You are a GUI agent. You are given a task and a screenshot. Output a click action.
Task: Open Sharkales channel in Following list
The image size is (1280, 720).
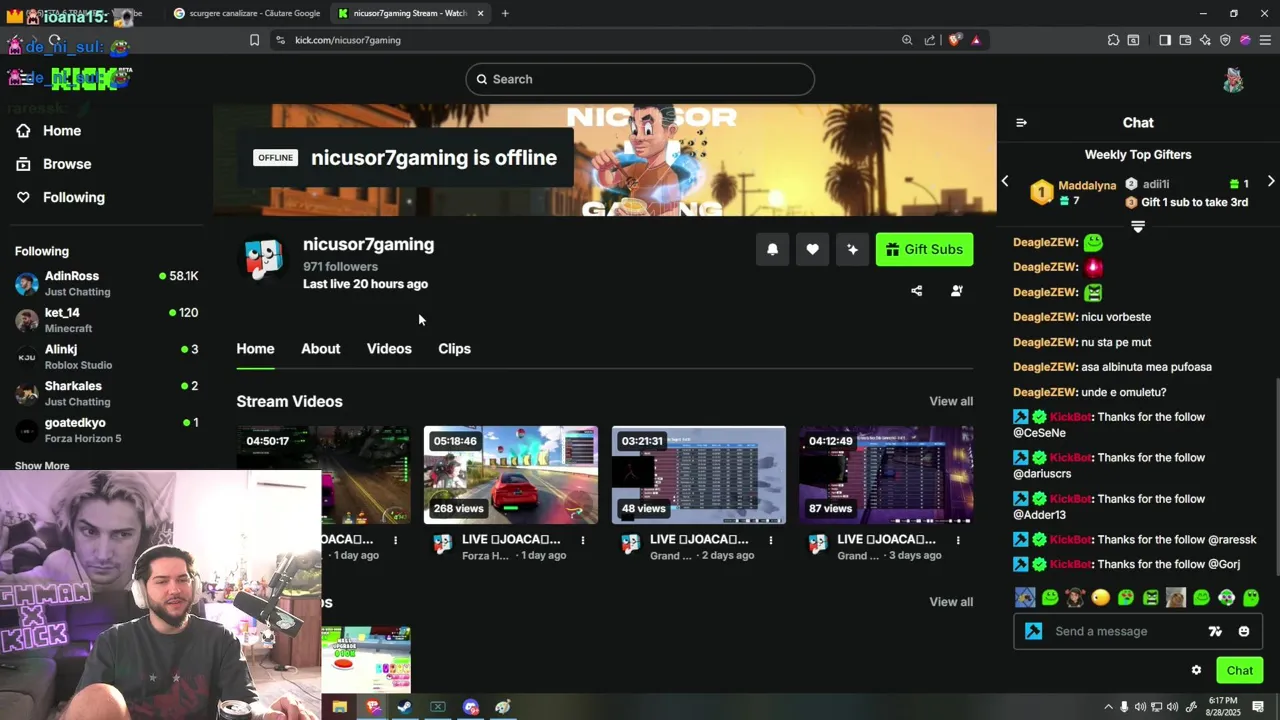tap(106, 394)
